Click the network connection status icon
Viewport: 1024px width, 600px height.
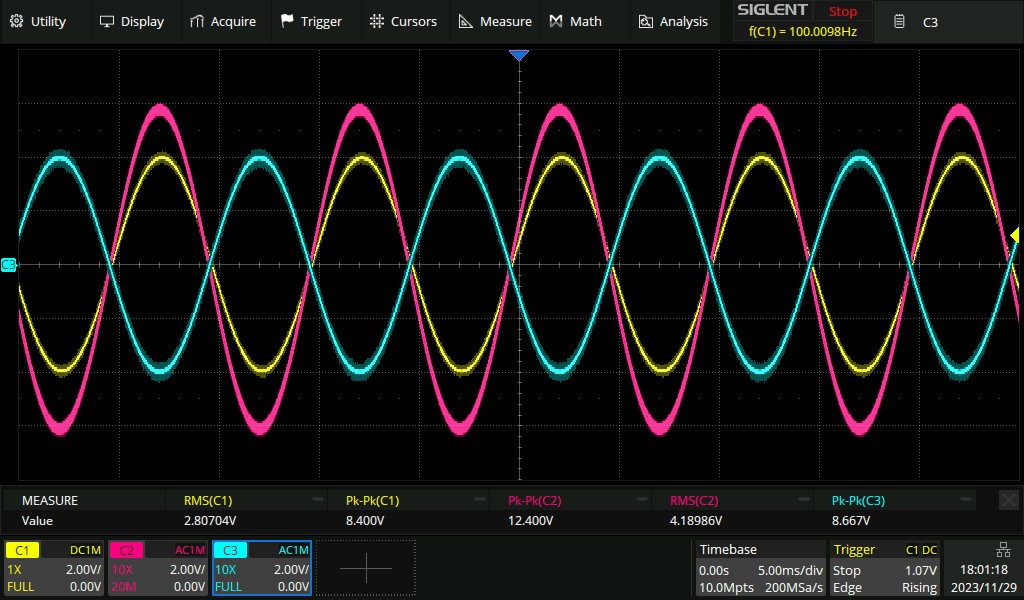pos(1003,550)
